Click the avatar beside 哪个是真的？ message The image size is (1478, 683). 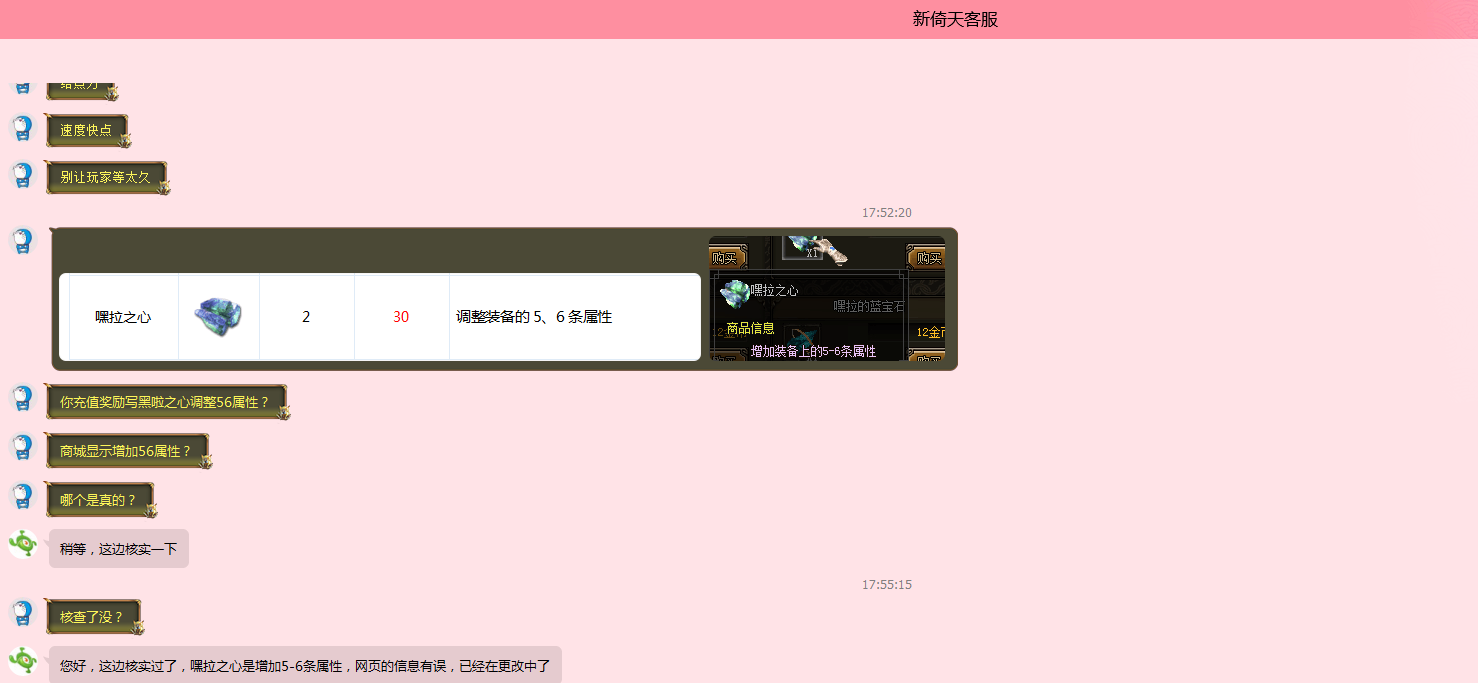22,496
